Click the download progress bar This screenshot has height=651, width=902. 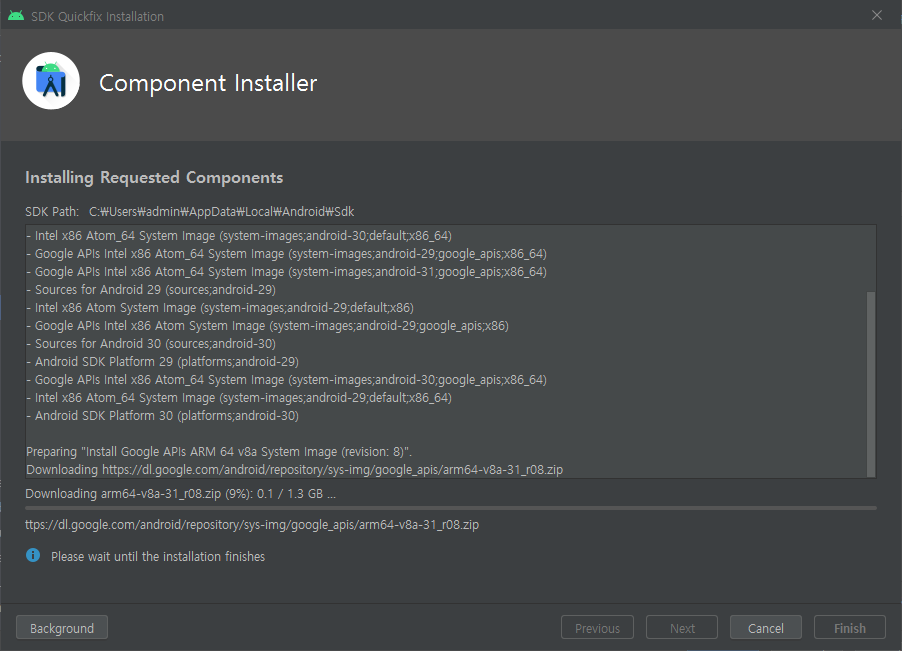[x=450, y=508]
